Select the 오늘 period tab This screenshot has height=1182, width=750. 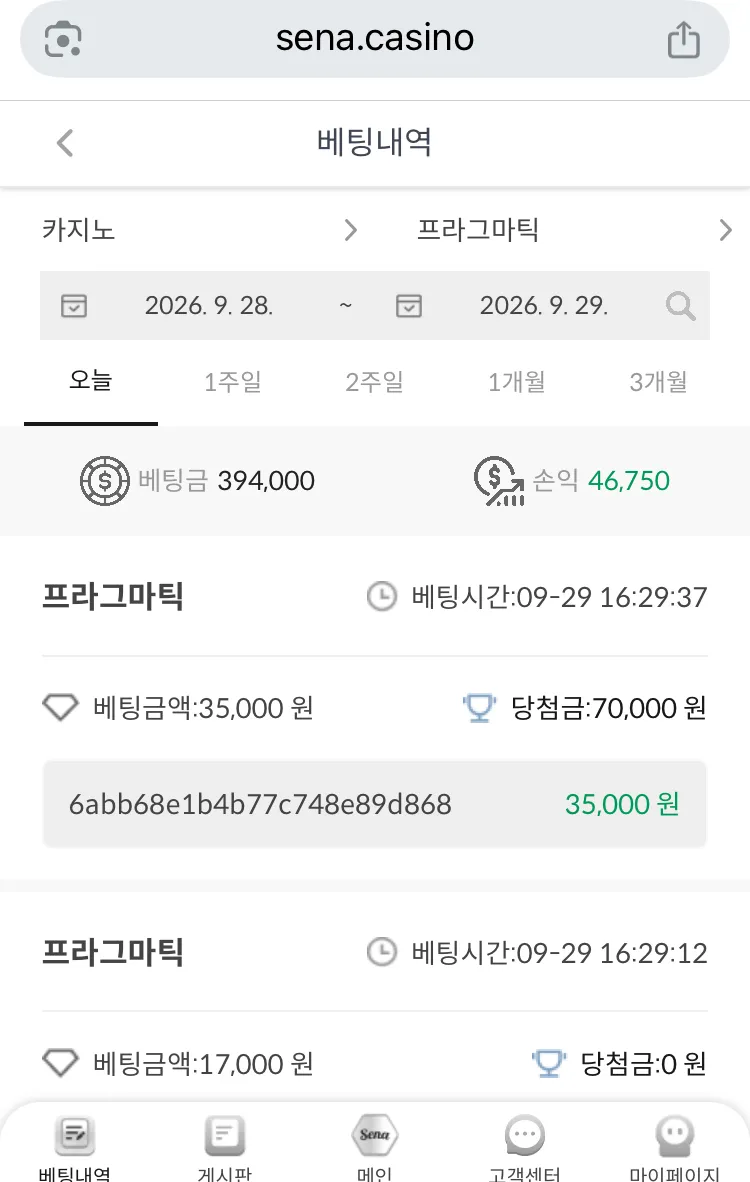[90, 381]
